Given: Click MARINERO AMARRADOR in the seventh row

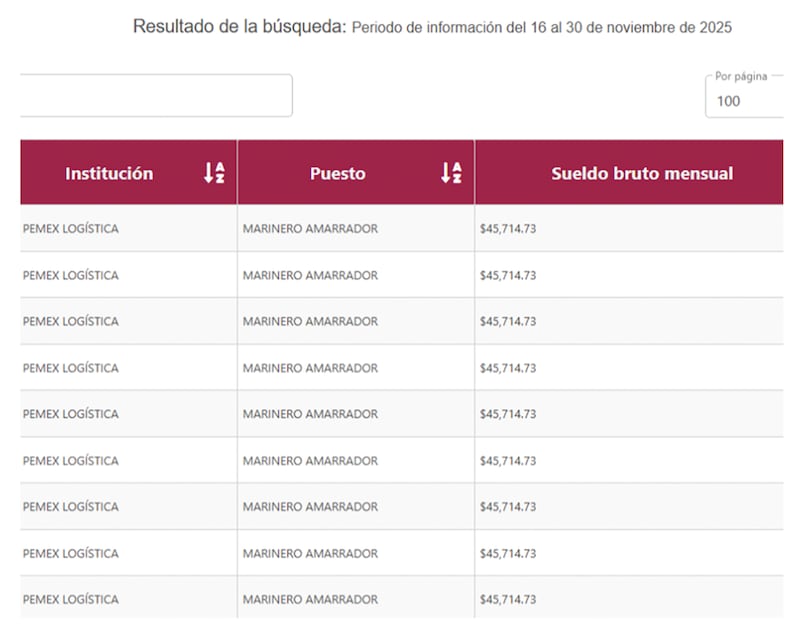Looking at the screenshot, I should (x=310, y=507).
